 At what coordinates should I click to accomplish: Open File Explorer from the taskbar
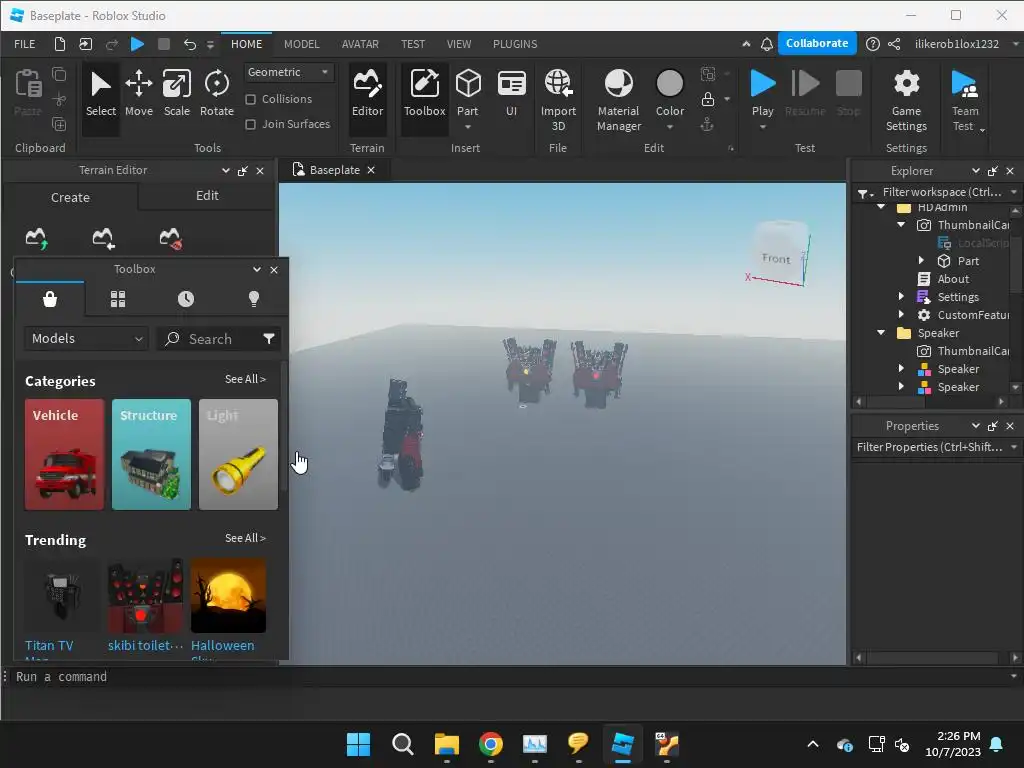coord(447,744)
